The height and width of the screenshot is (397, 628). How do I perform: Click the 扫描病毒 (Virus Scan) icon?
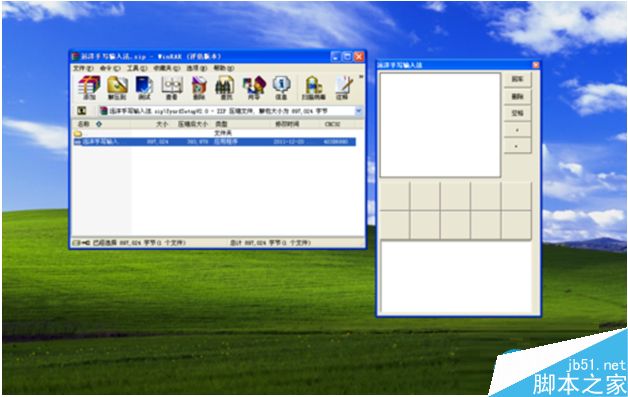(314, 87)
